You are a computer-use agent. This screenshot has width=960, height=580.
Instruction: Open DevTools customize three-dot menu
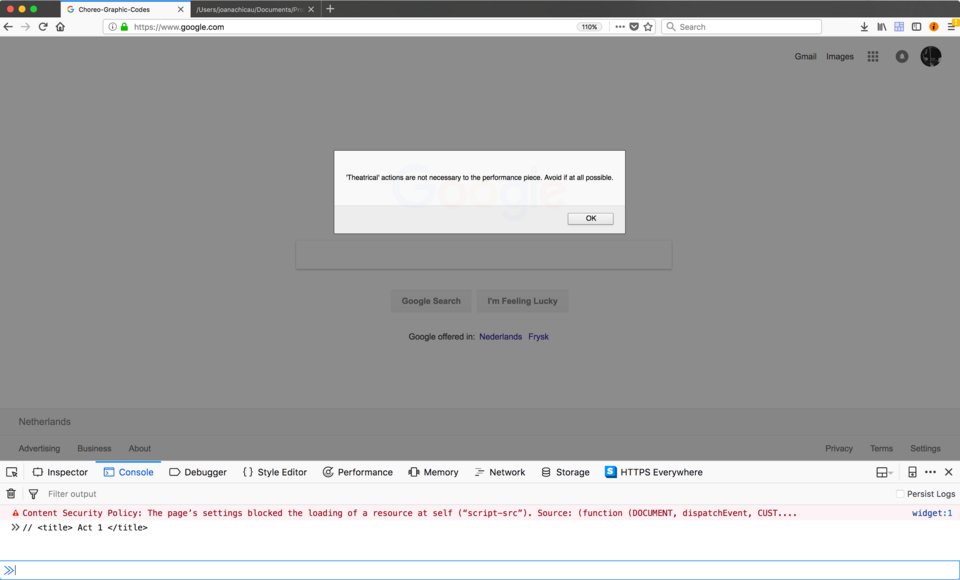coord(931,472)
